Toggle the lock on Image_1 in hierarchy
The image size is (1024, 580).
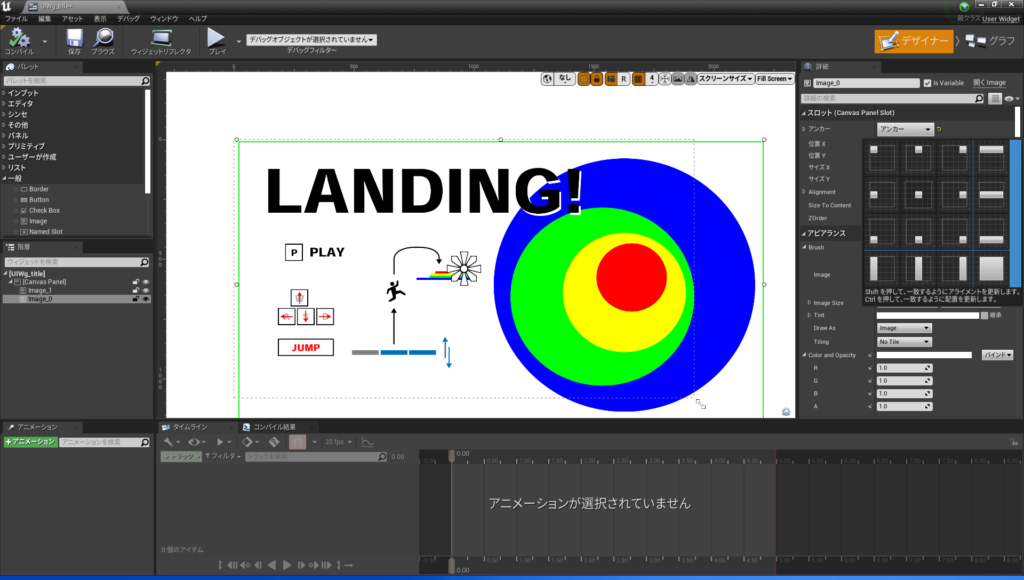pyautogui.click(x=136, y=291)
